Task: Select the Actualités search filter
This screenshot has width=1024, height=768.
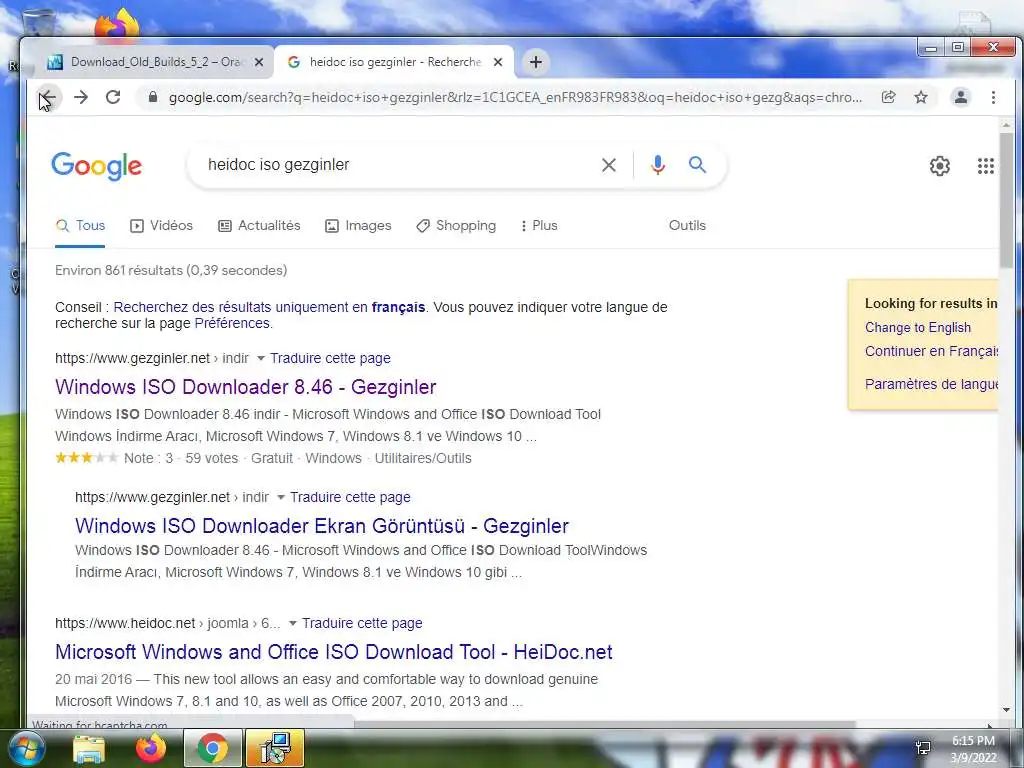Action: tap(259, 226)
